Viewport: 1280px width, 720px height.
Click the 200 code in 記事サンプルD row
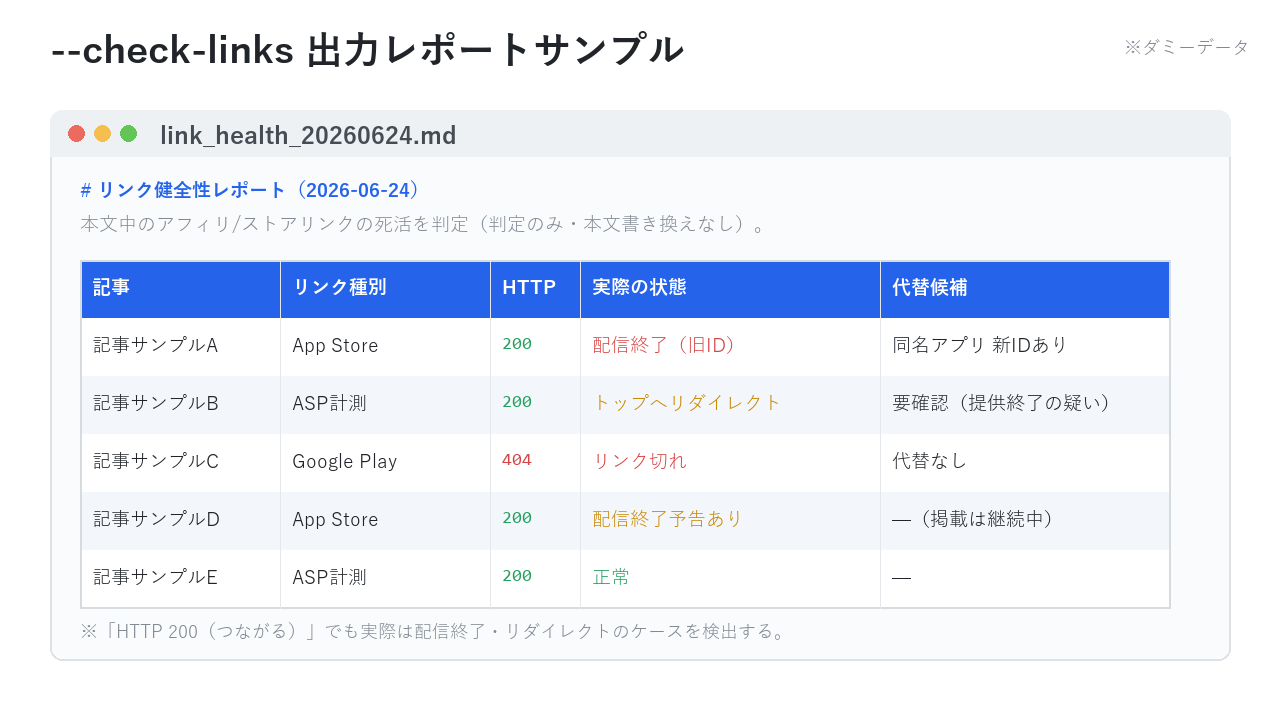click(517, 518)
